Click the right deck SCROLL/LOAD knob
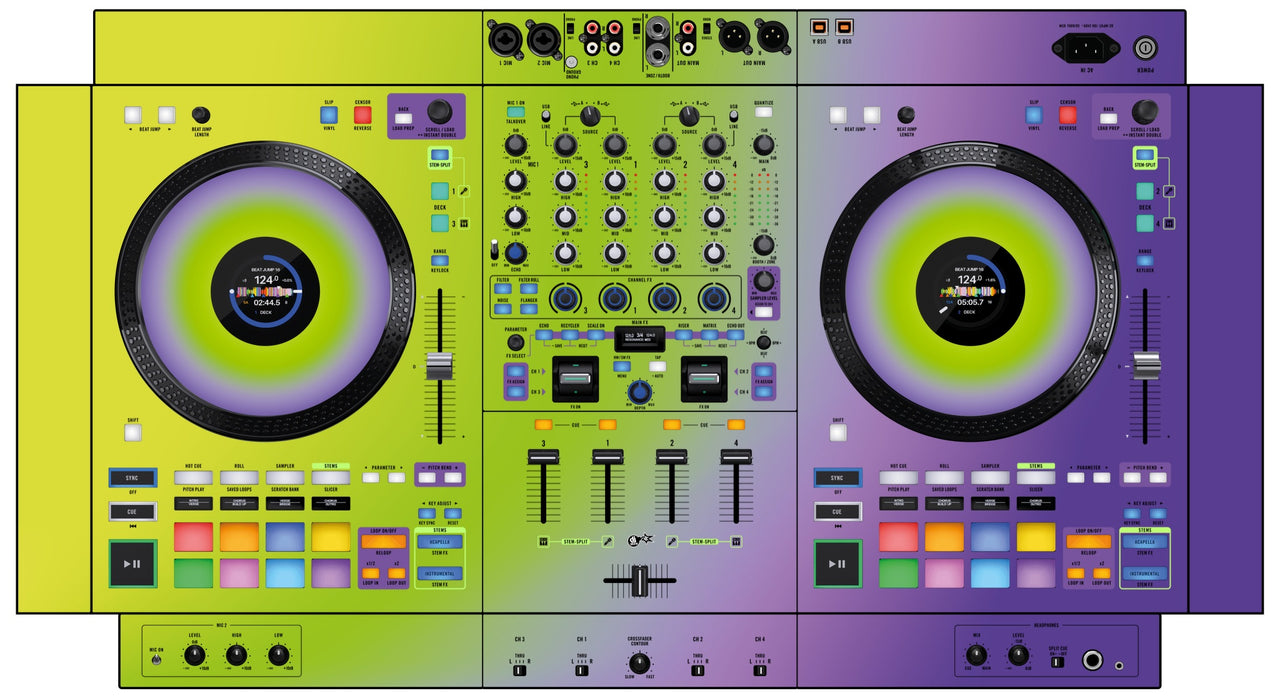Viewport: 1280px width, 698px height. tap(1144, 111)
